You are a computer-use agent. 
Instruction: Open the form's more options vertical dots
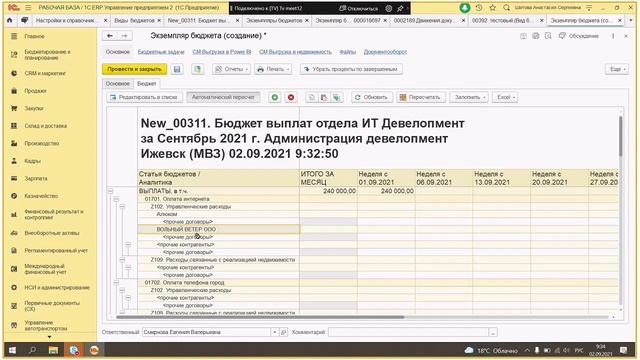pos(613,36)
